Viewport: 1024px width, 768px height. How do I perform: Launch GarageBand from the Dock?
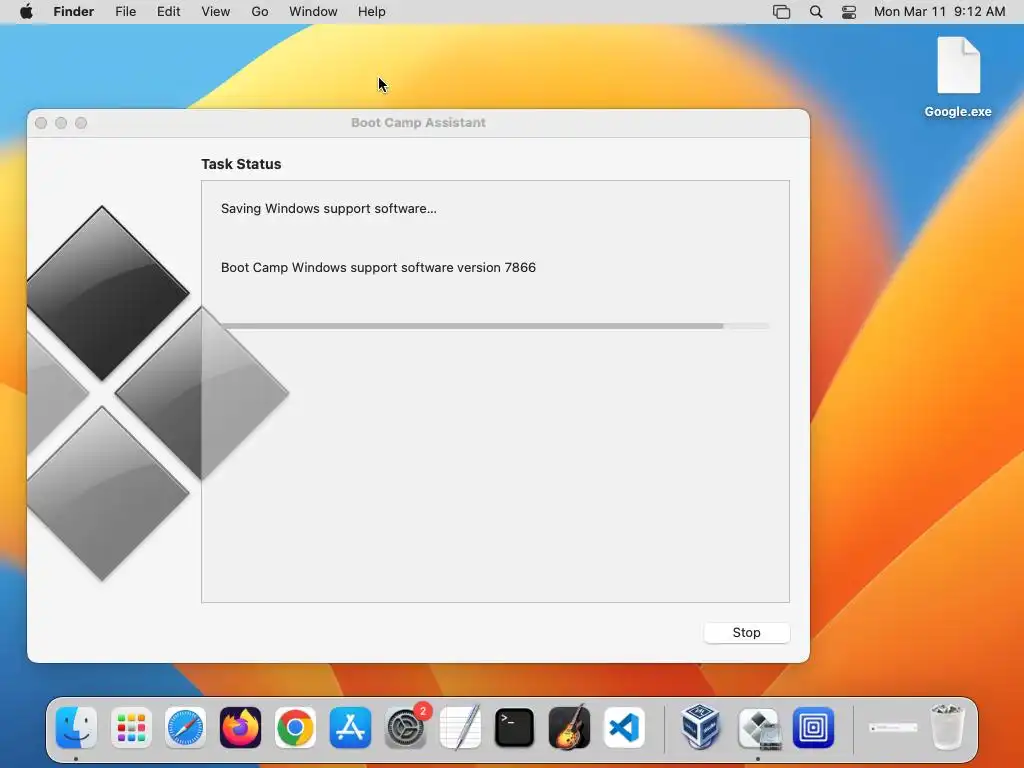pyautogui.click(x=569, y=728)
